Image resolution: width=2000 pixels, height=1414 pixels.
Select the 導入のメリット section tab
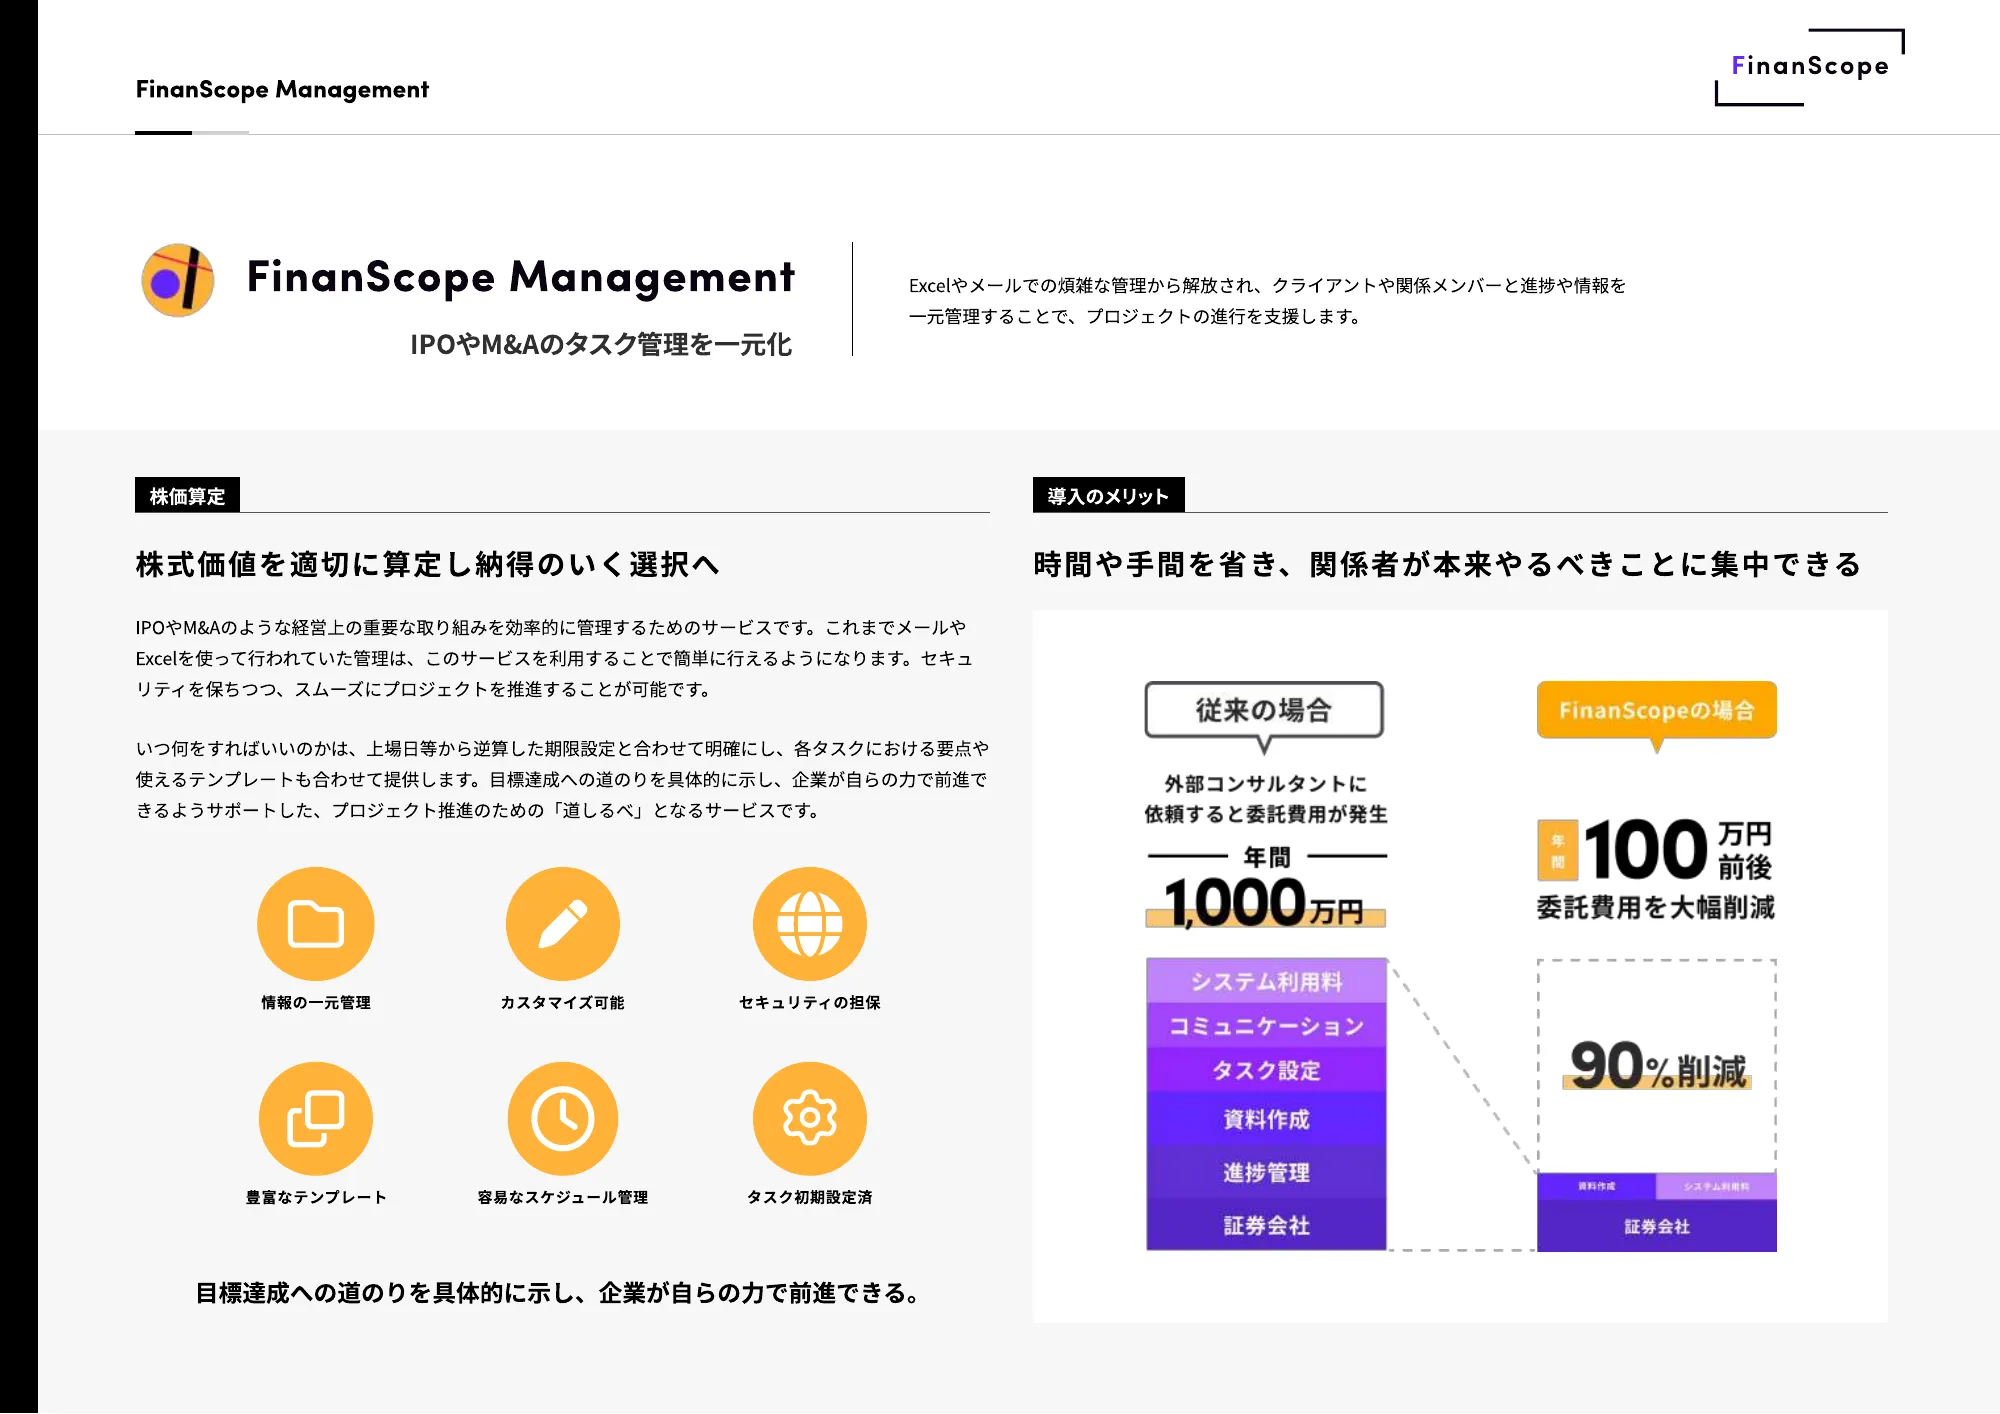point(1108,495)
